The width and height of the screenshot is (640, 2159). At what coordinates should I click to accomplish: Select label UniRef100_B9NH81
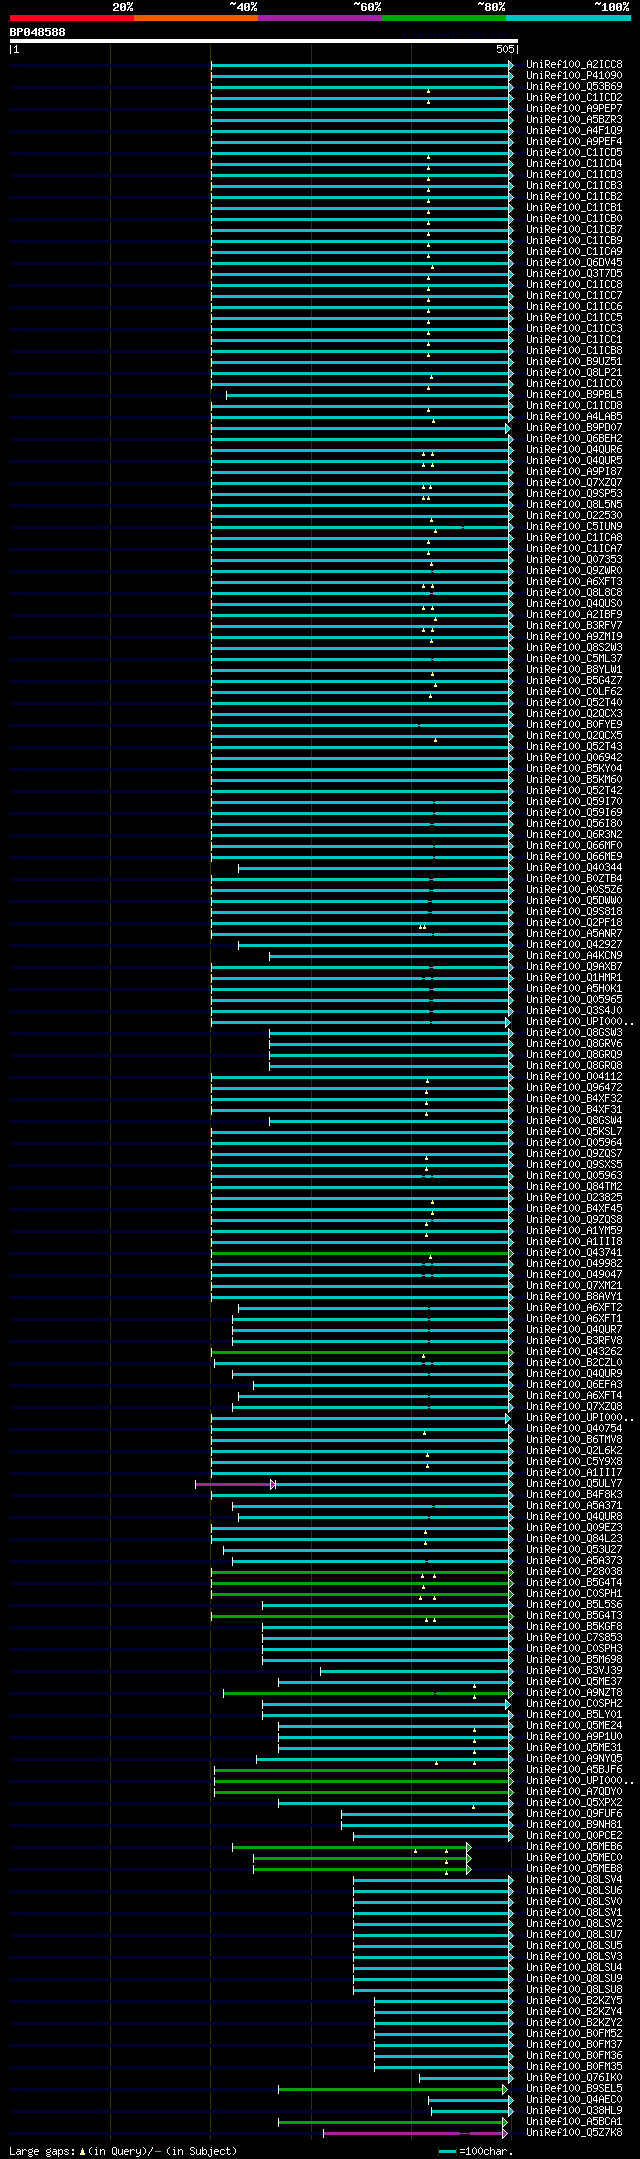coord(574,1824)
